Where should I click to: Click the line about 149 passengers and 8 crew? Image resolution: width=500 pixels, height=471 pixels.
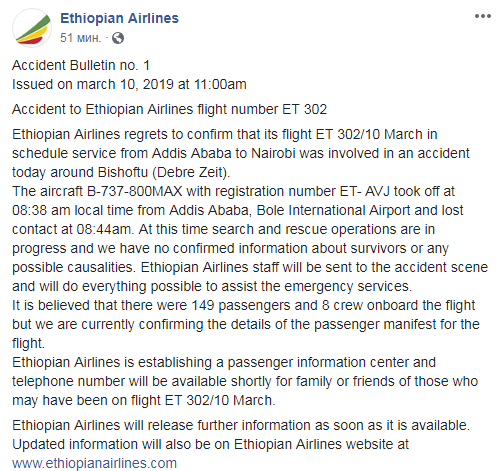coord(243,305)
